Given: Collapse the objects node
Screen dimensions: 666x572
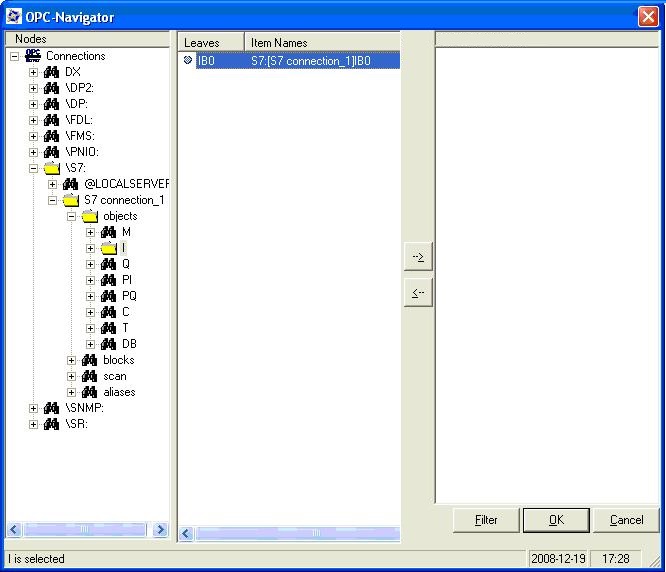Looking at the screenshot, I should [x=71, y=216].
